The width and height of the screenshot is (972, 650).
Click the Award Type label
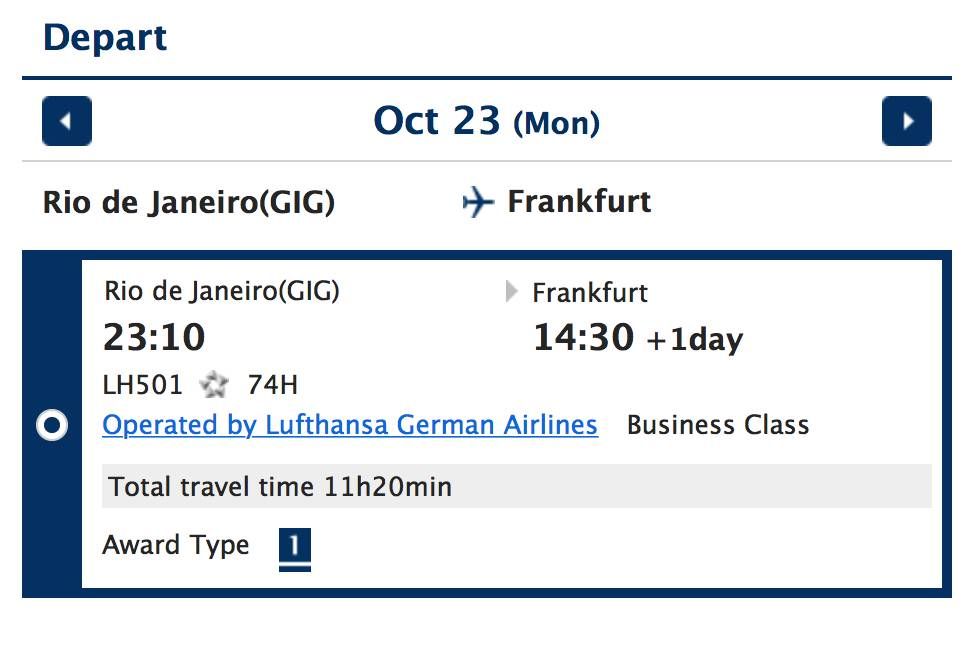[x=175, y=545]
